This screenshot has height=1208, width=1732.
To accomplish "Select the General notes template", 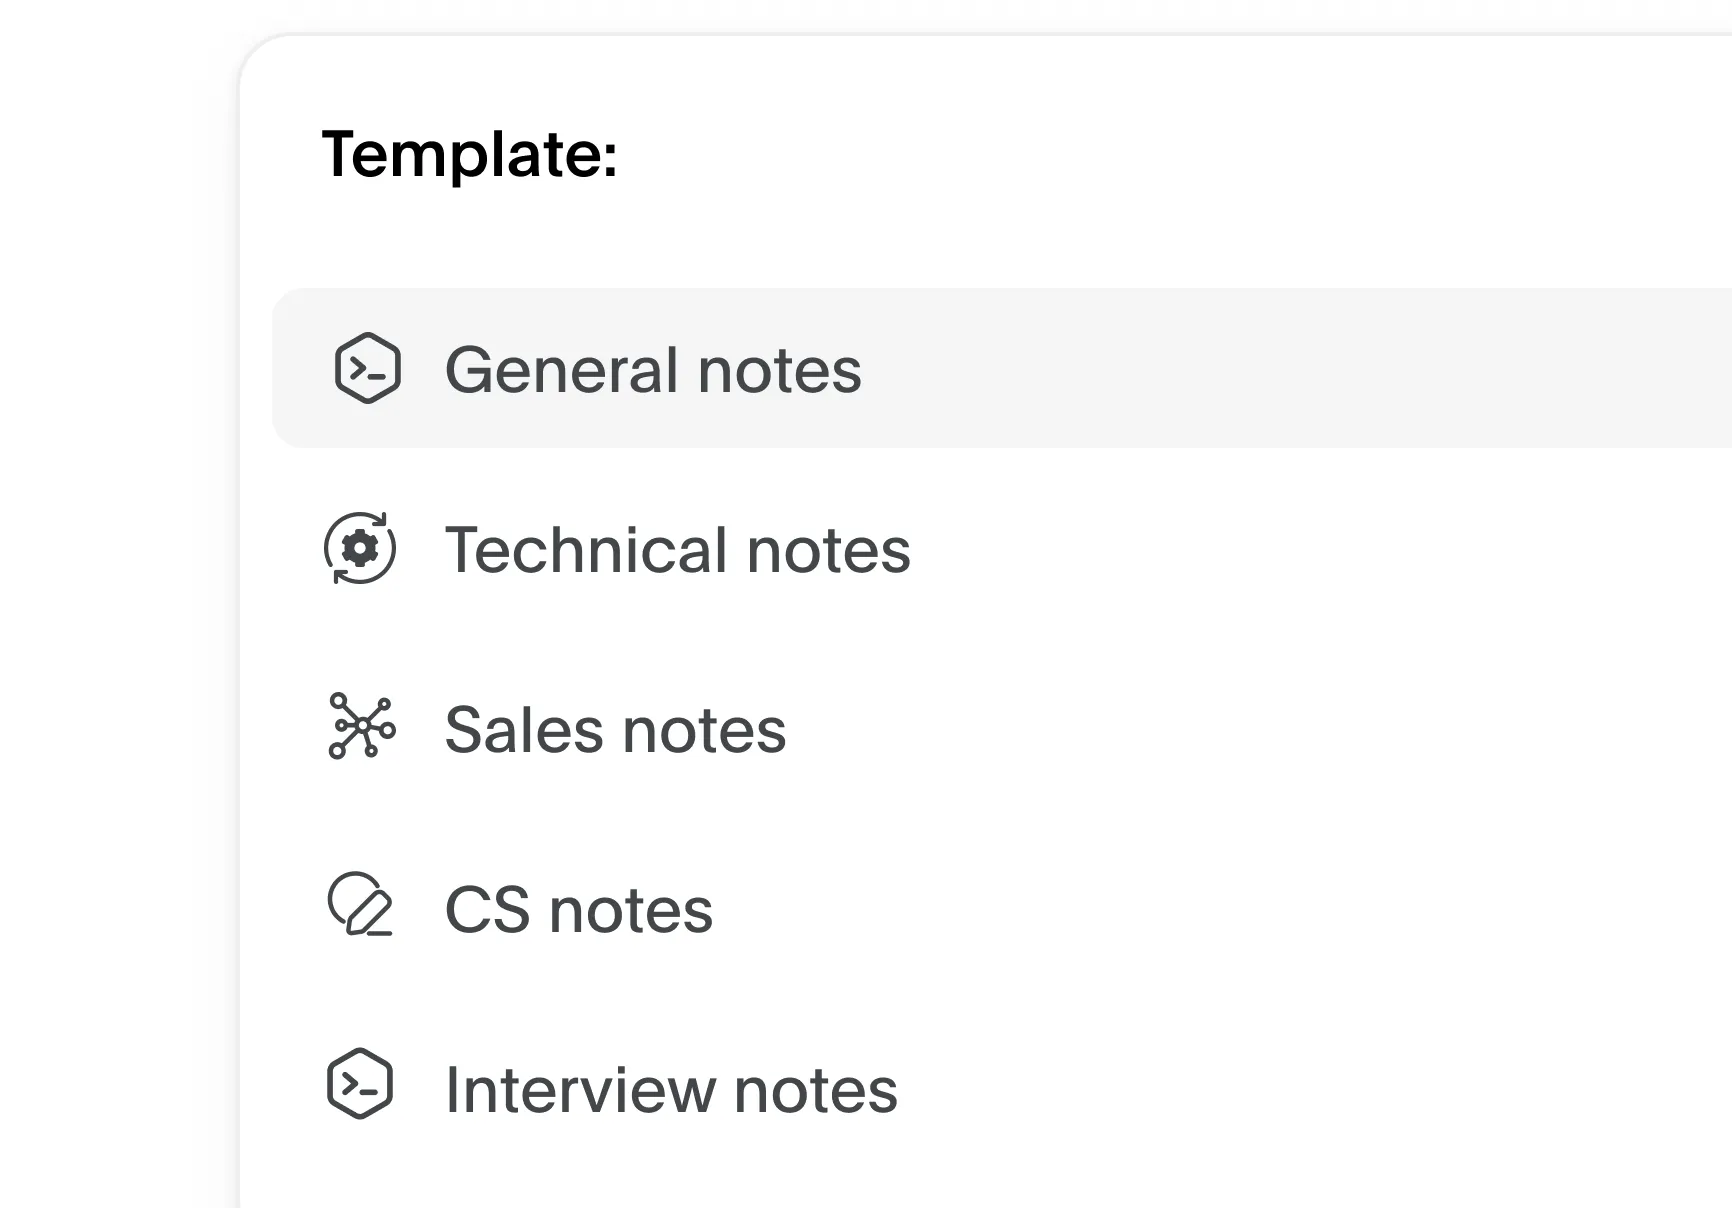I will 652,370.
